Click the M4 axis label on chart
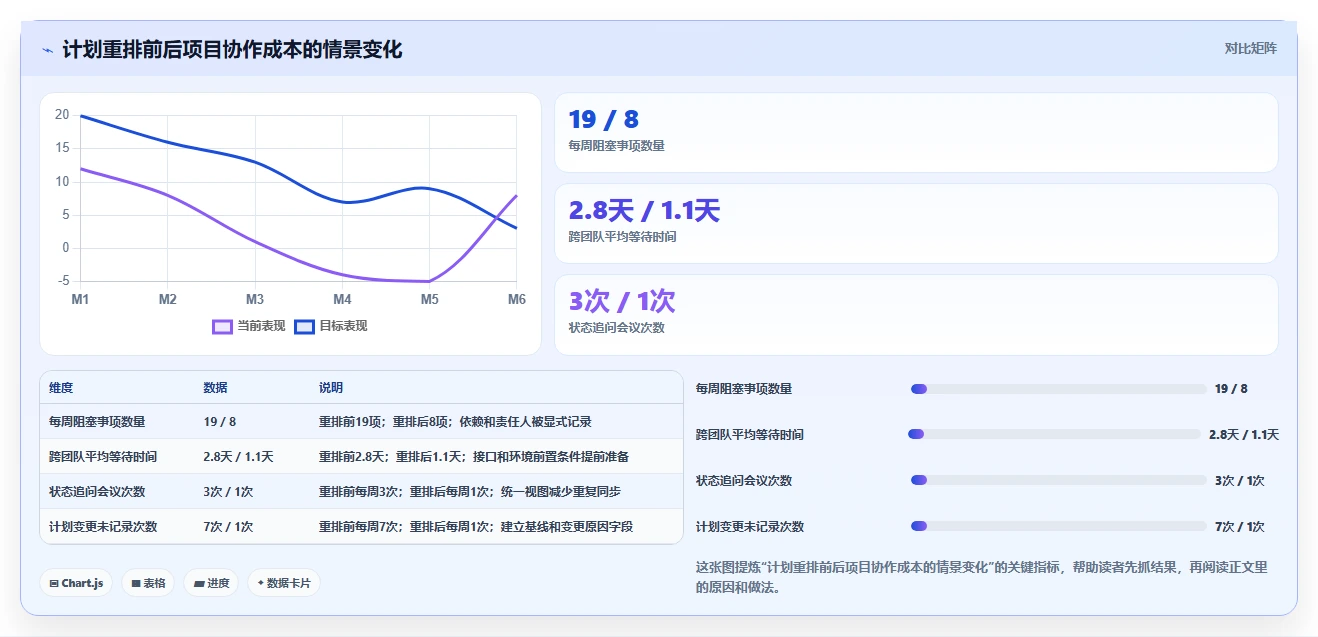Screen dimensions: 1318x637 342,299
